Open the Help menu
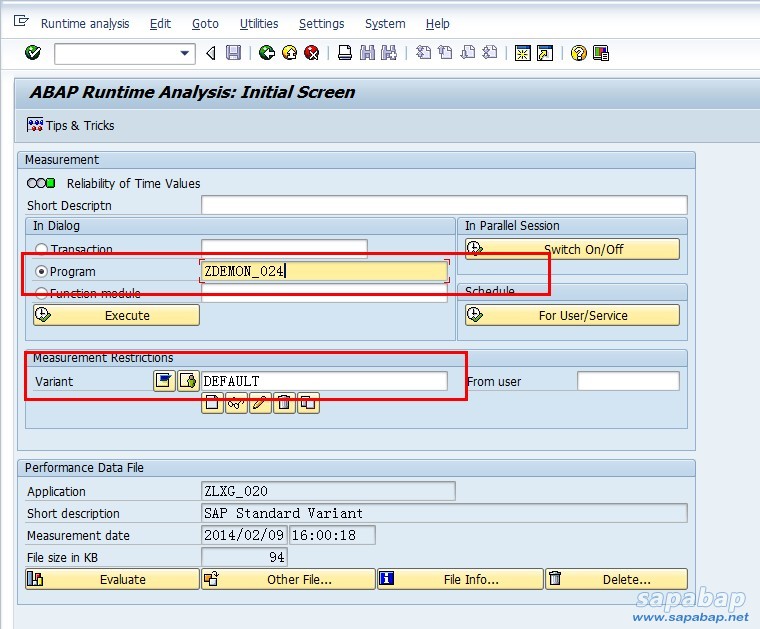The image size is (760, 629). (438, 24)
